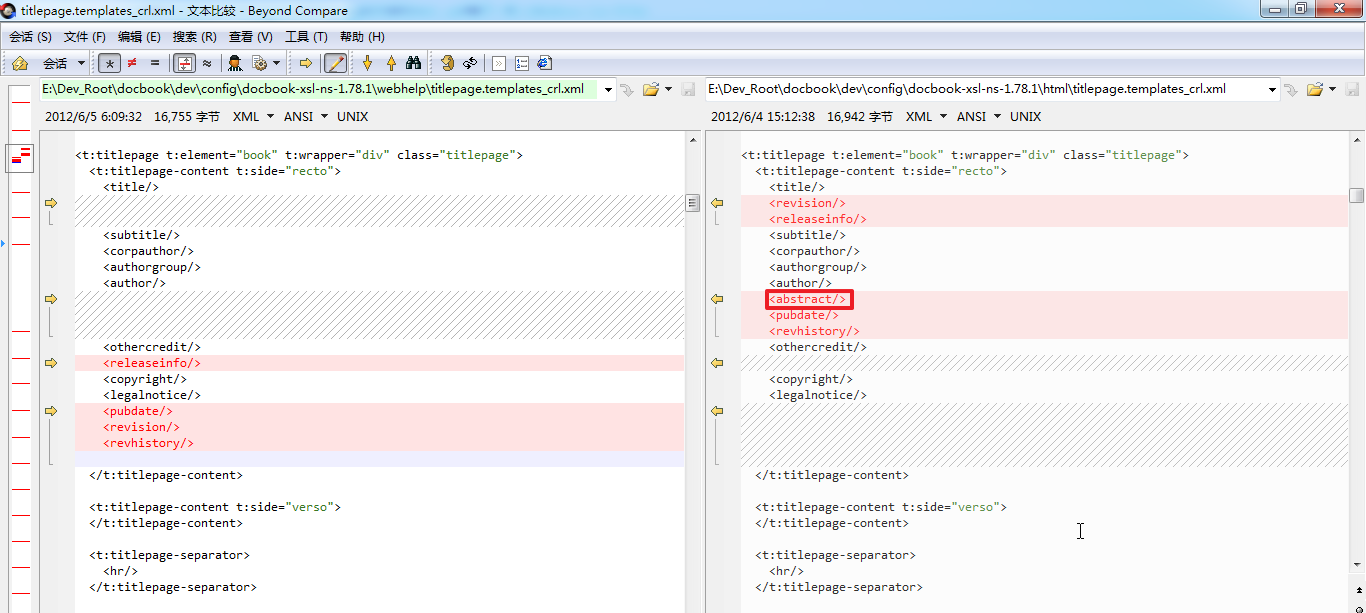This screenshot has height=613, width=1366.
Task: Click Copy to Right toolbar arrow
Action: coord(306,63)
